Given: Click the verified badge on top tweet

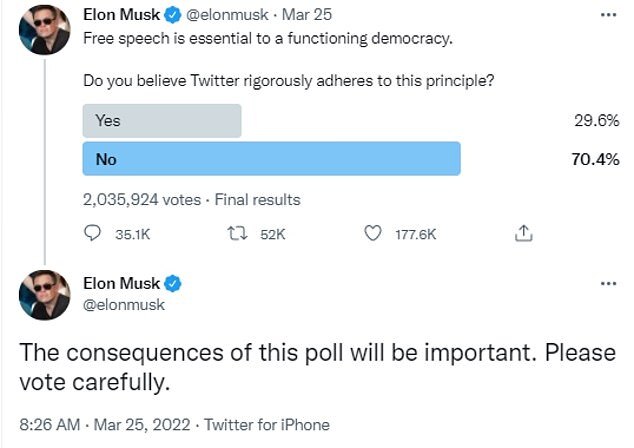Looking at the screenshot, I should (x=173, y=15).
